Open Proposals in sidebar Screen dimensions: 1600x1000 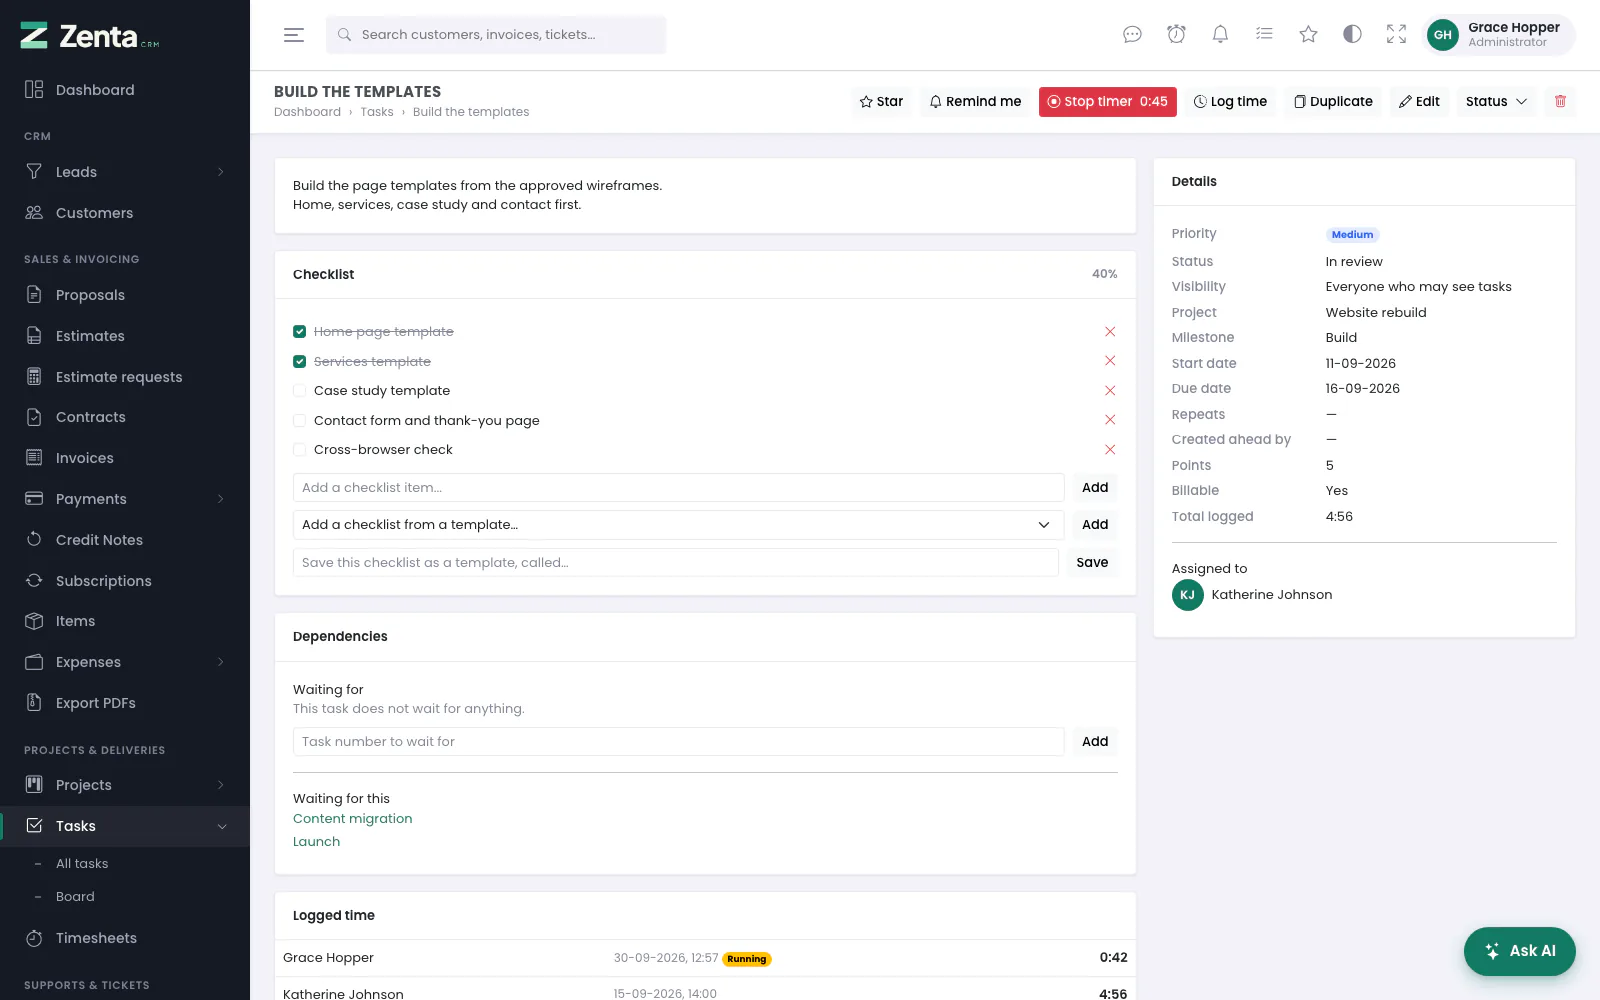125,295
